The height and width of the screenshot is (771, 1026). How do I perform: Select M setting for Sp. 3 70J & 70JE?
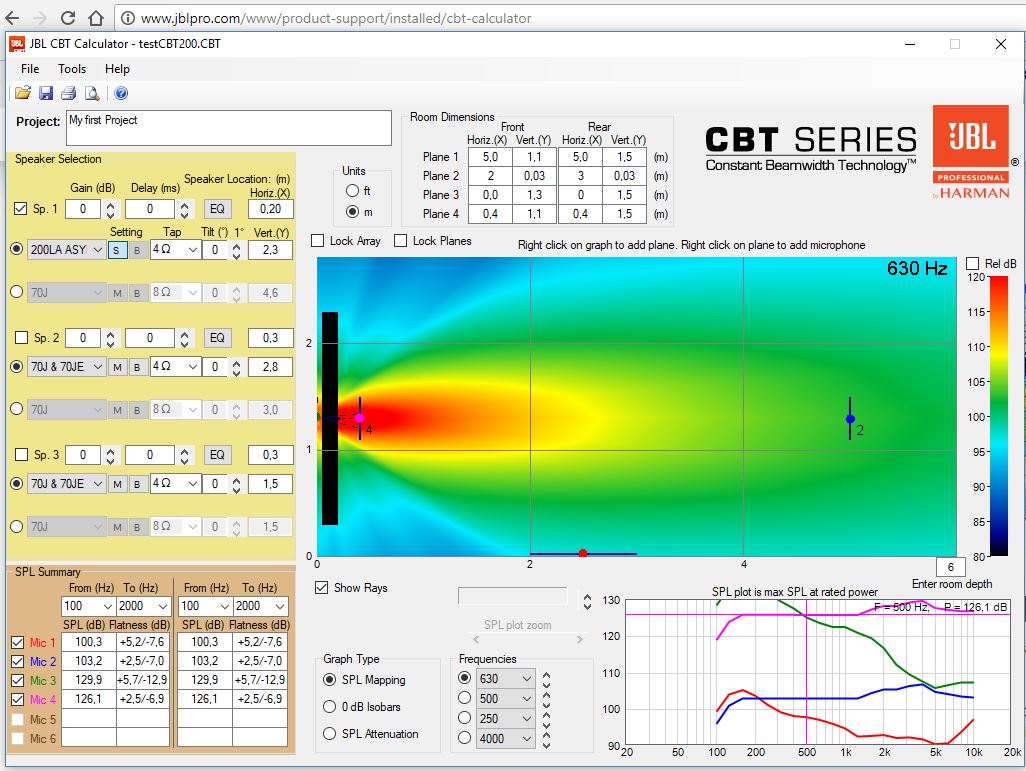(x=117, y=484)
